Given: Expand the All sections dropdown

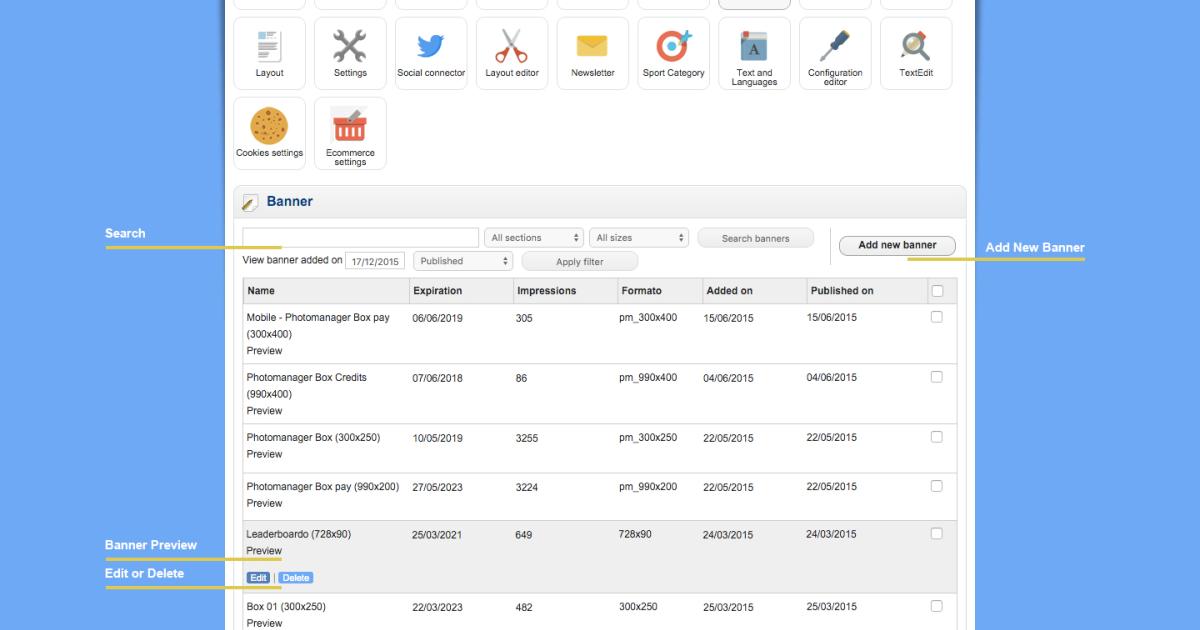Looking at the screenshot, I should coord(534,238).
